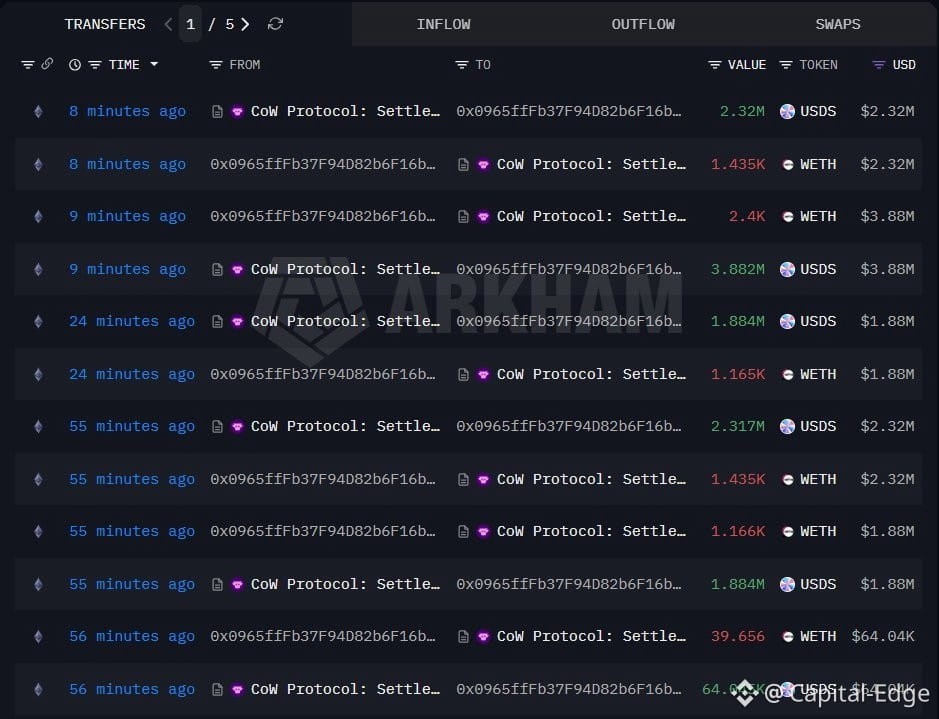
Task: Open the leftmost filter icon in header
Action: [x=28, y=65]
